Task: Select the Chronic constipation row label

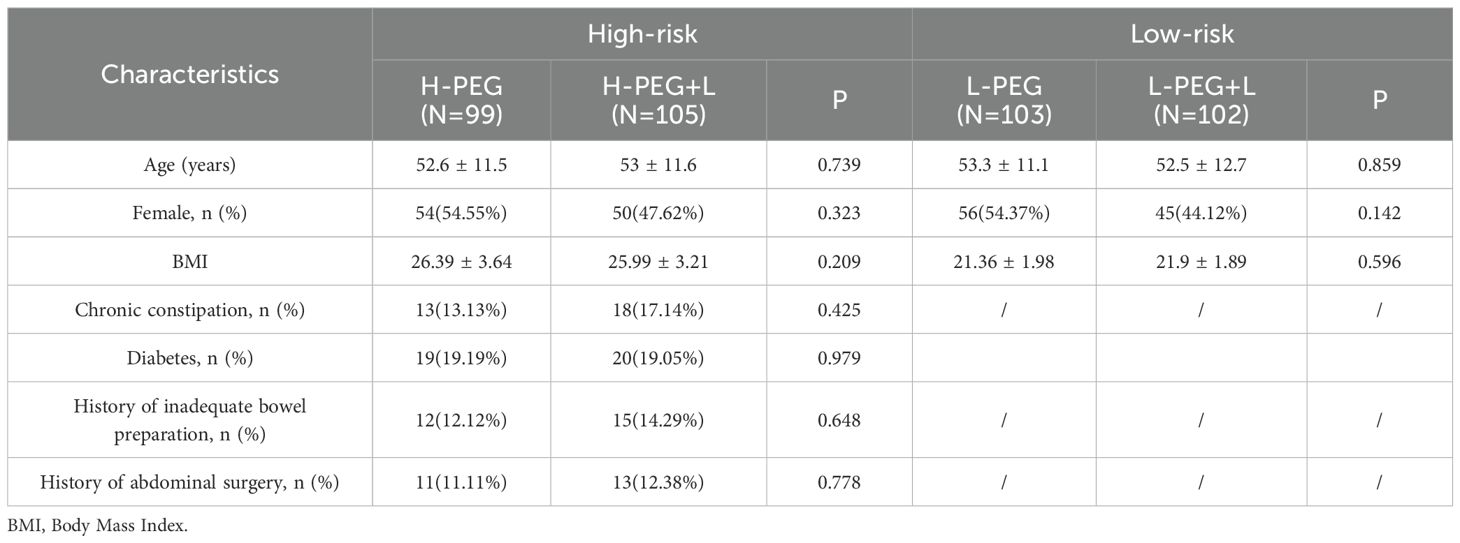Action: 190,309
